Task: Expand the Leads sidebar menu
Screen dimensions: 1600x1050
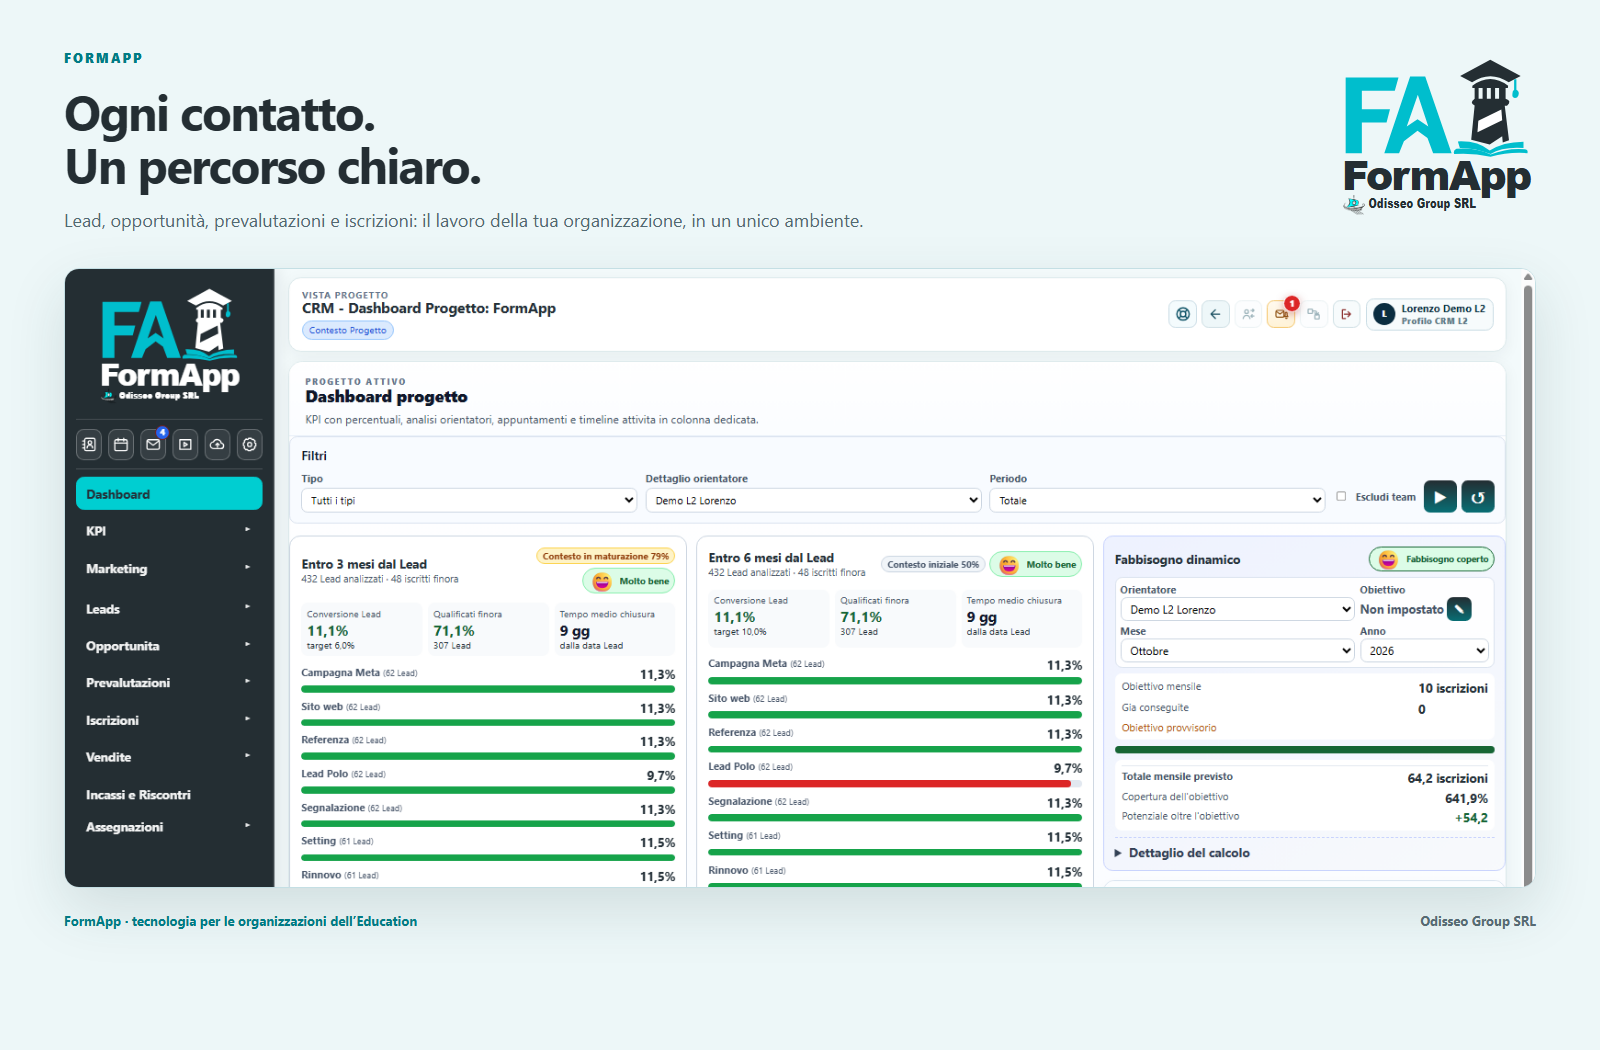Action: click(x=169, y=609)
